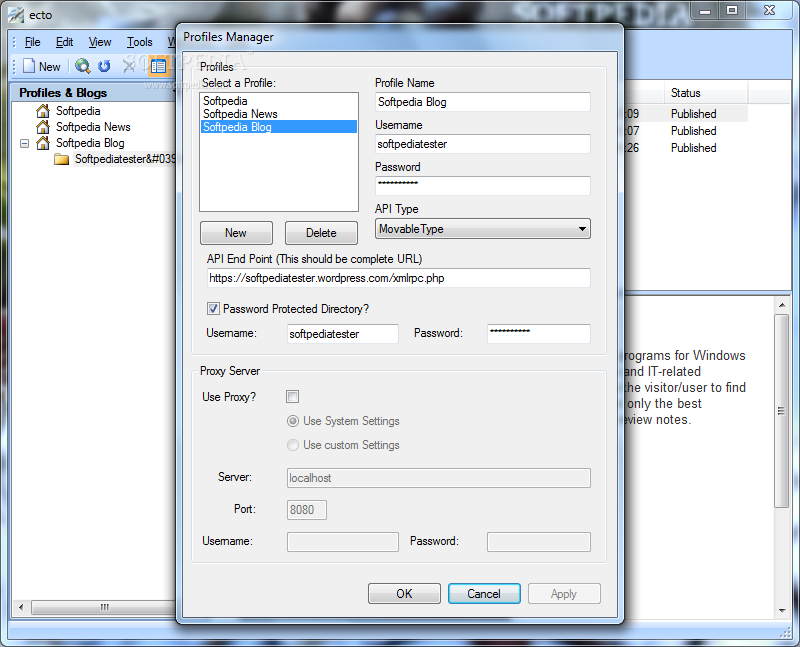Image resolution: width=800 pixels, height=647 pixels.
Task: Click the Status column header
Action: click(x=706, y=93)
